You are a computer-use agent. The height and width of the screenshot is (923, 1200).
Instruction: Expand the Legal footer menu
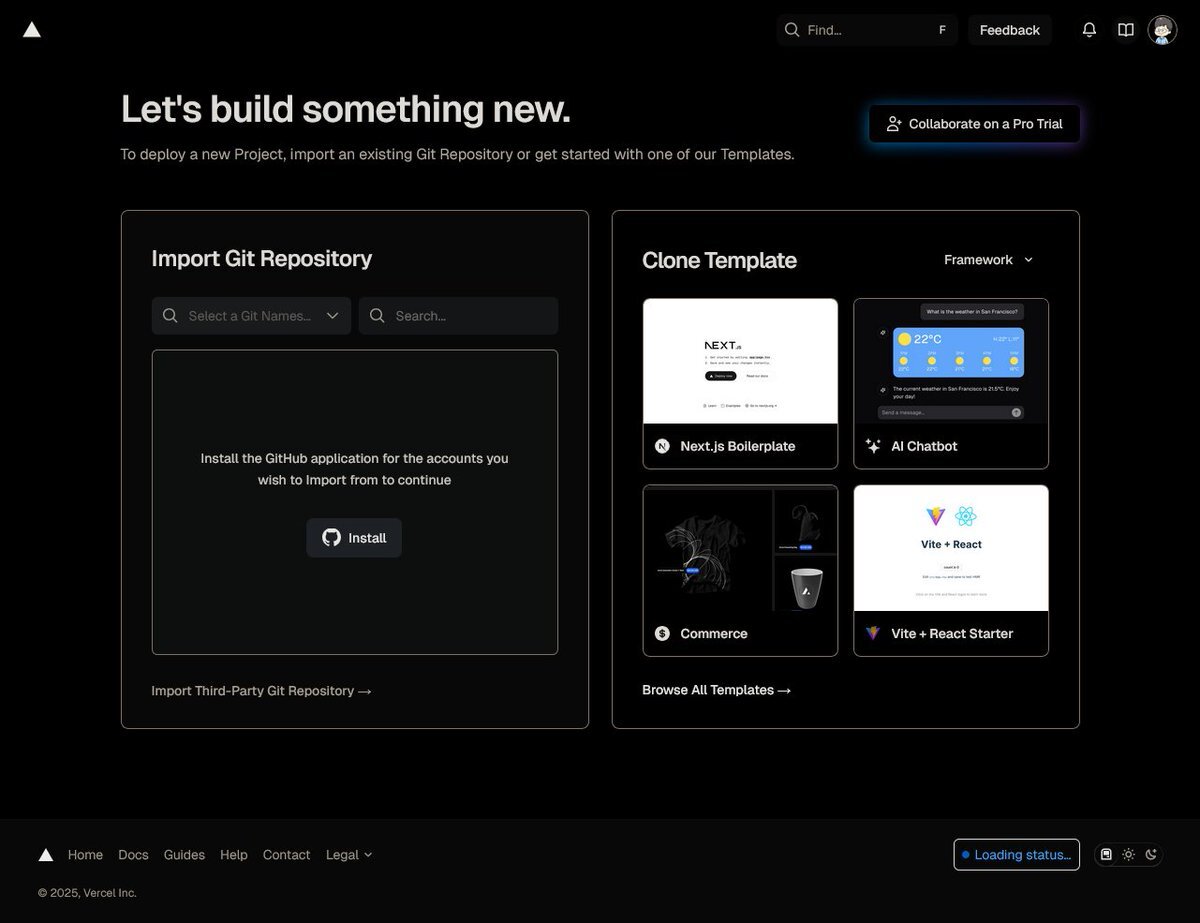pyautogui.click(x=349, y=855)
